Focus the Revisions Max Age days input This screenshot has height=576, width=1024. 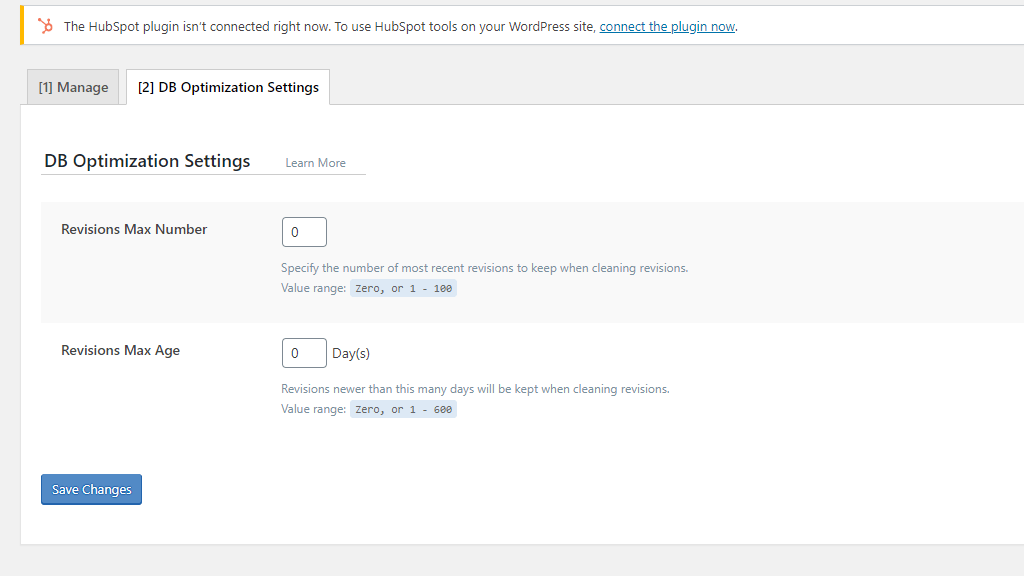click(304, 353)
